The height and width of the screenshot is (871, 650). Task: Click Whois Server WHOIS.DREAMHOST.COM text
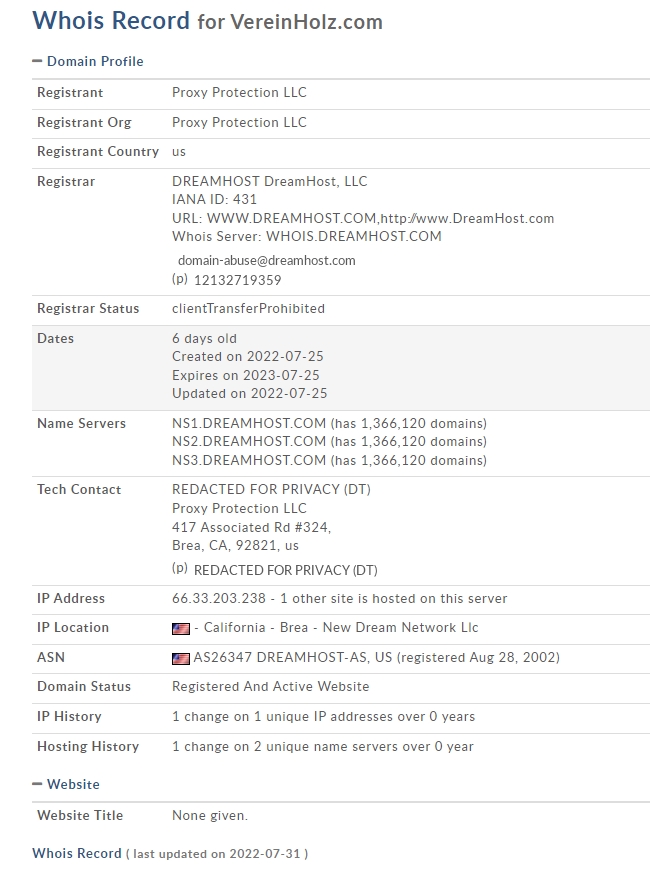click(x=307, y=237)
